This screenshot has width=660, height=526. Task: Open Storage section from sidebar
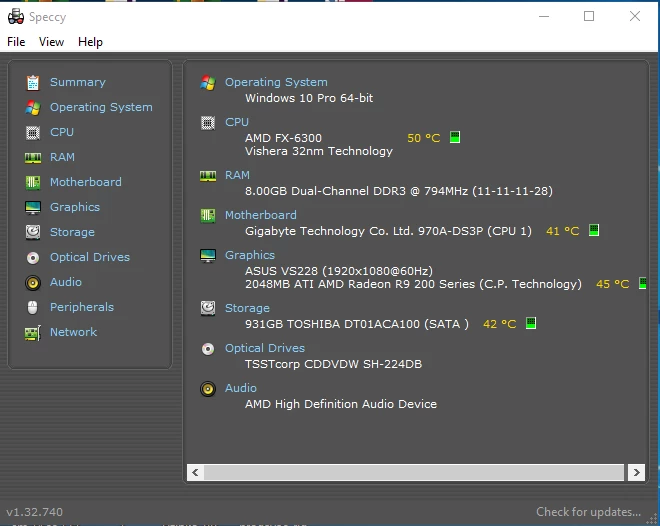click(x=72, y=232)
